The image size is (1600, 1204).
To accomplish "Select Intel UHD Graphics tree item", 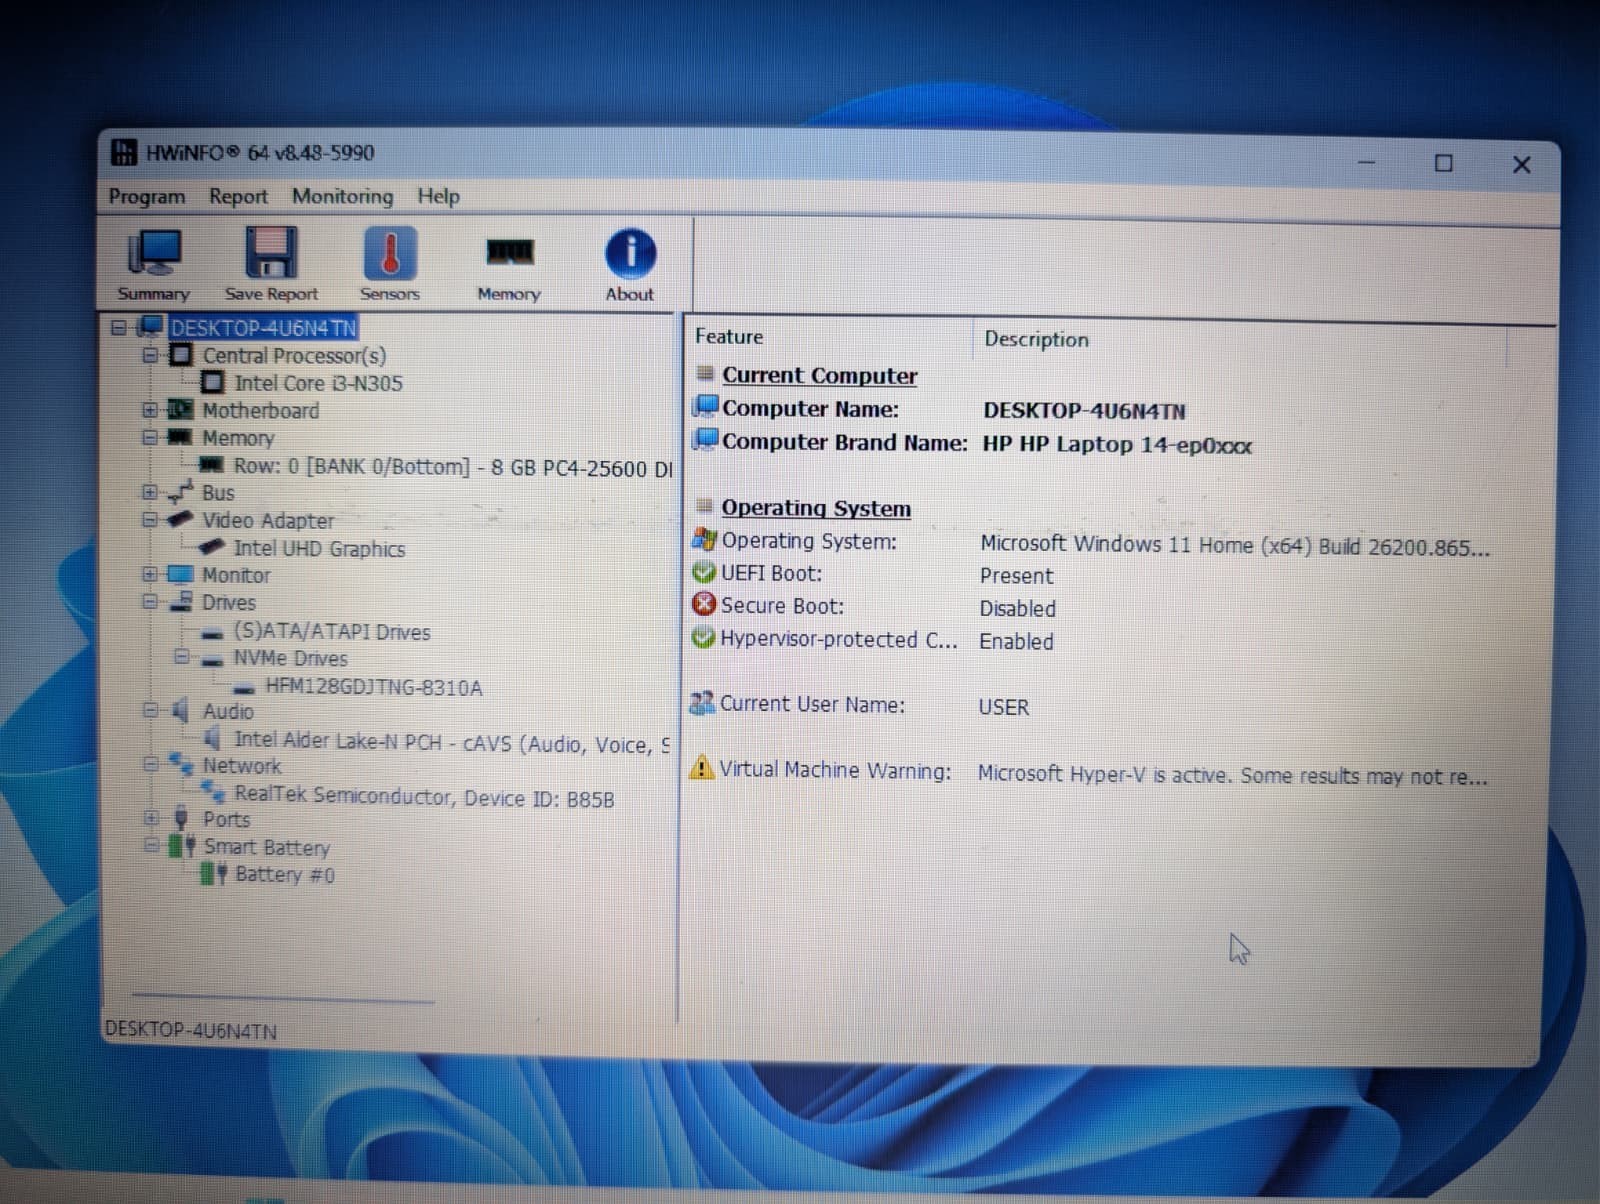I will (x=319, y=548).
